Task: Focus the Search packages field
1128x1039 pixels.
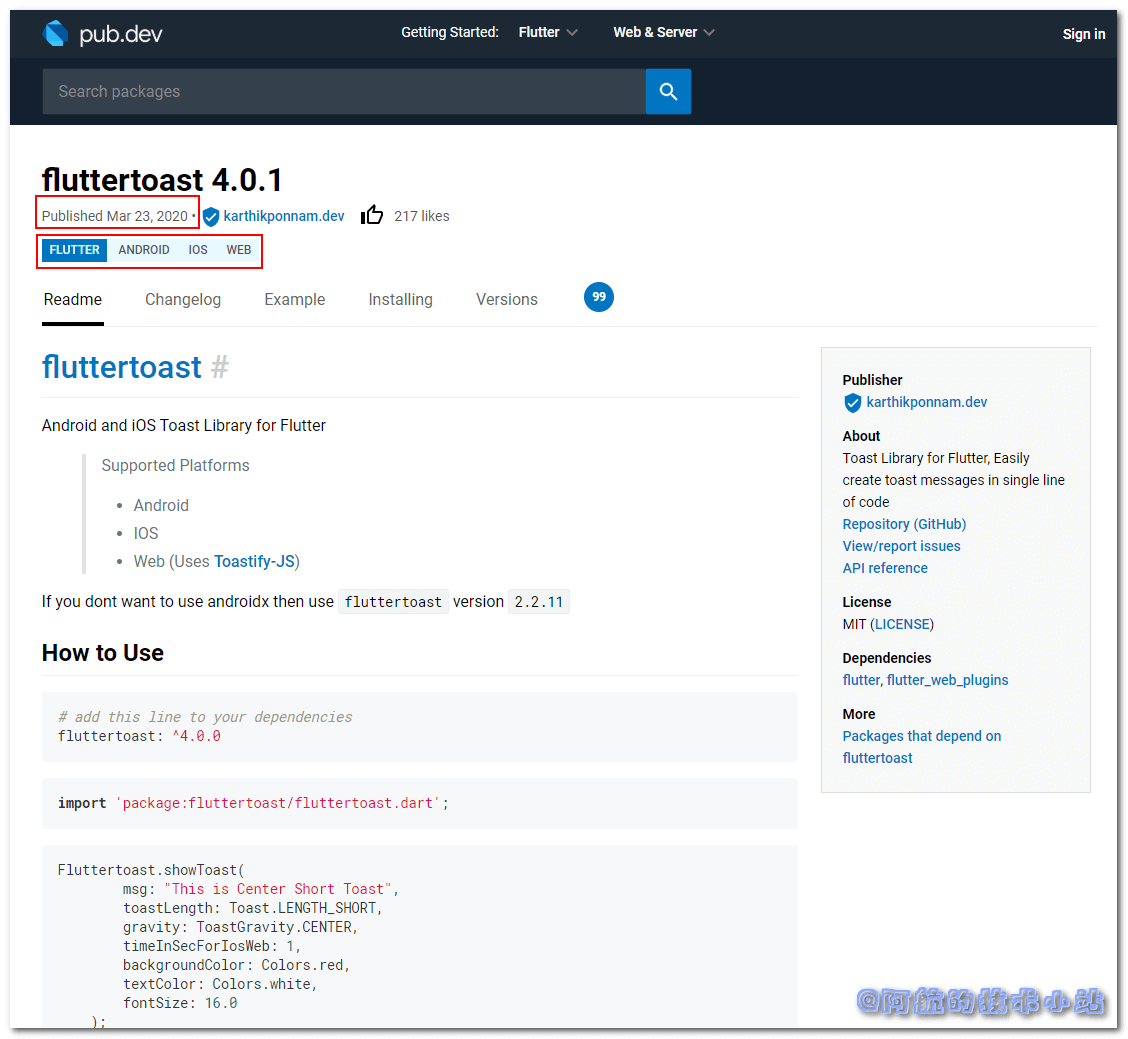Action: tap(344, 91)
